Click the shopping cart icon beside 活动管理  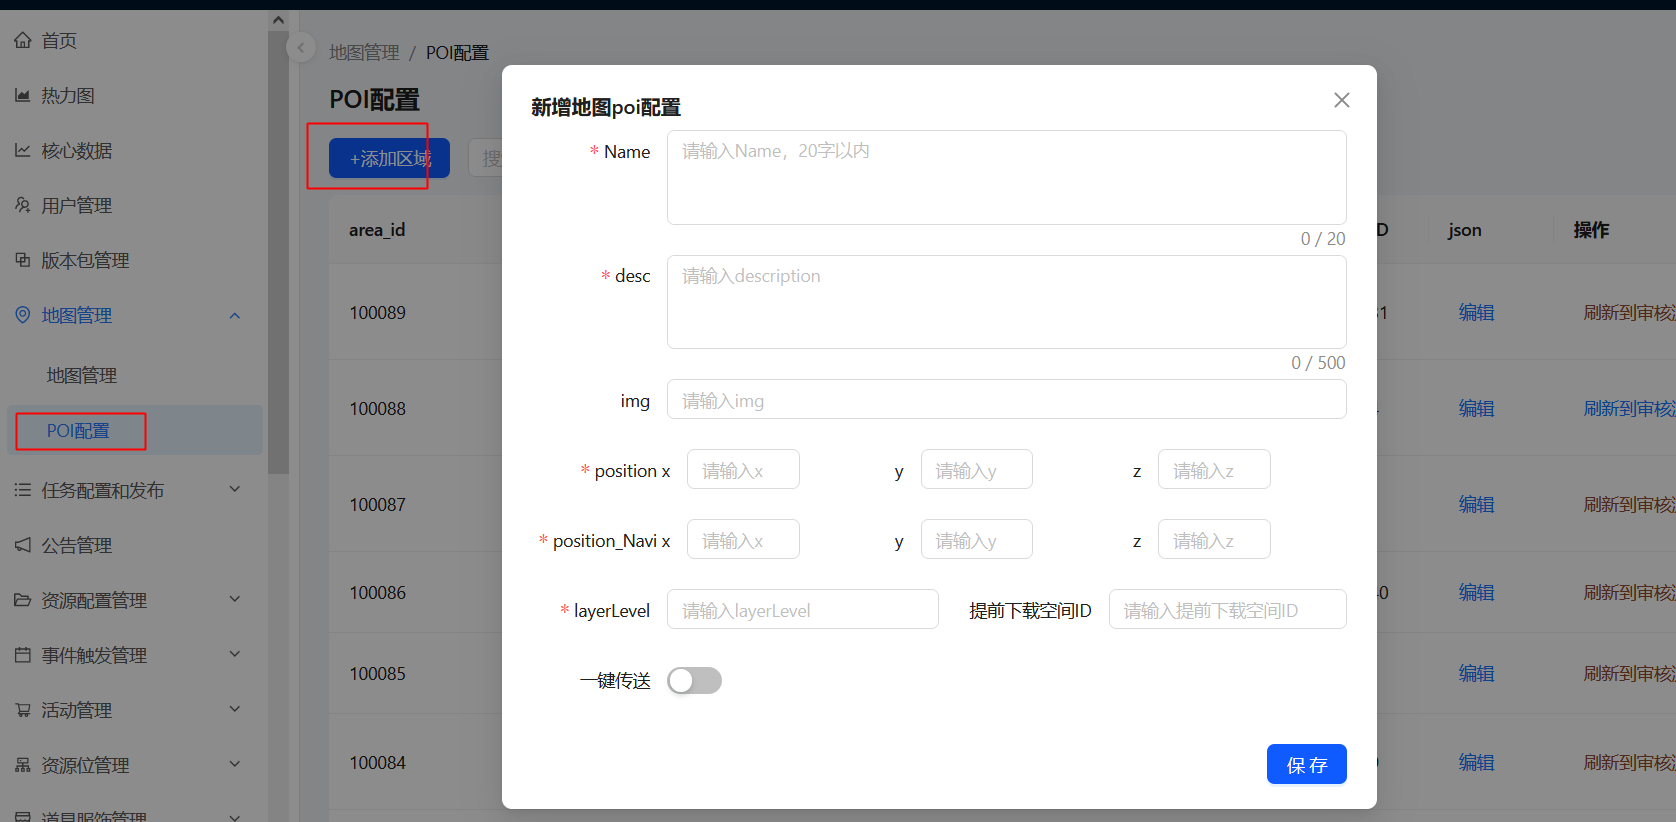coord(23,711)
